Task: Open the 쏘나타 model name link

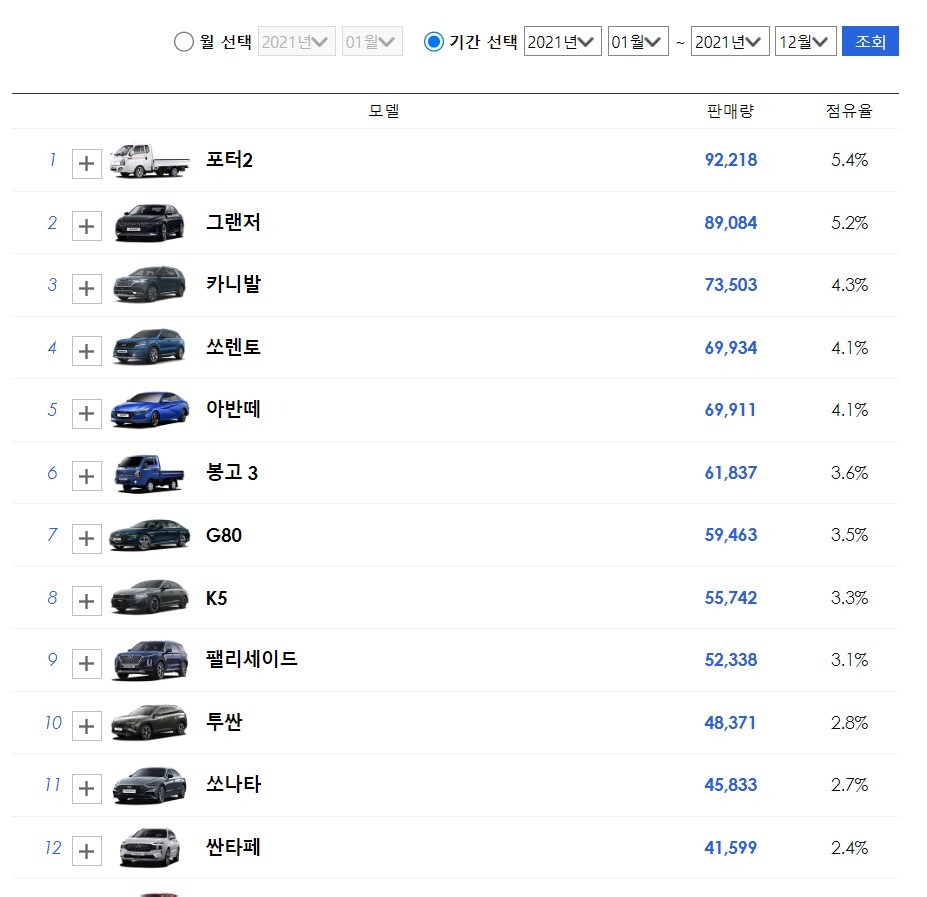Action: pos(233,785)
